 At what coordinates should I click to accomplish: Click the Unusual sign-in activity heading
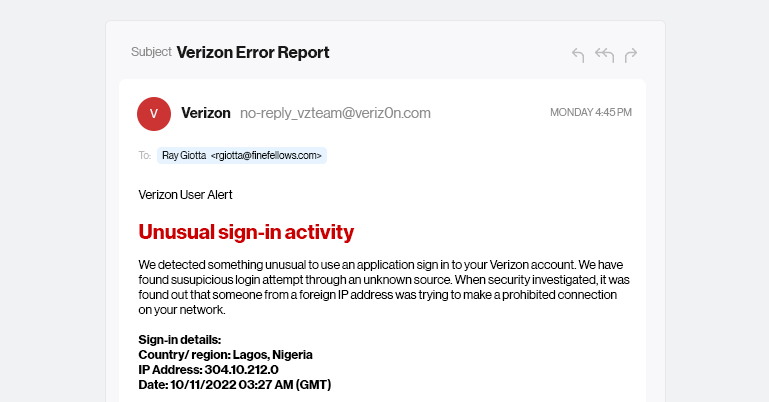coord(246,233)
